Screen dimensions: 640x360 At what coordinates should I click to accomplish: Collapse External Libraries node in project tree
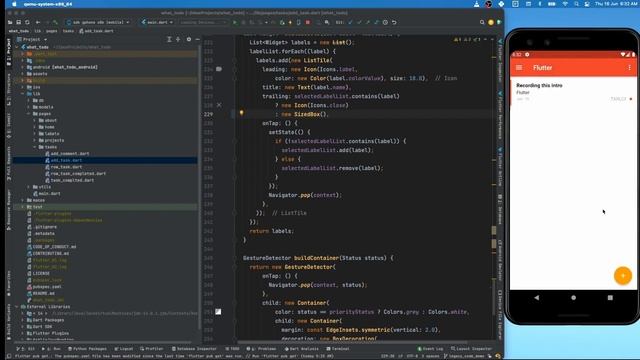(x=17, y=307)
